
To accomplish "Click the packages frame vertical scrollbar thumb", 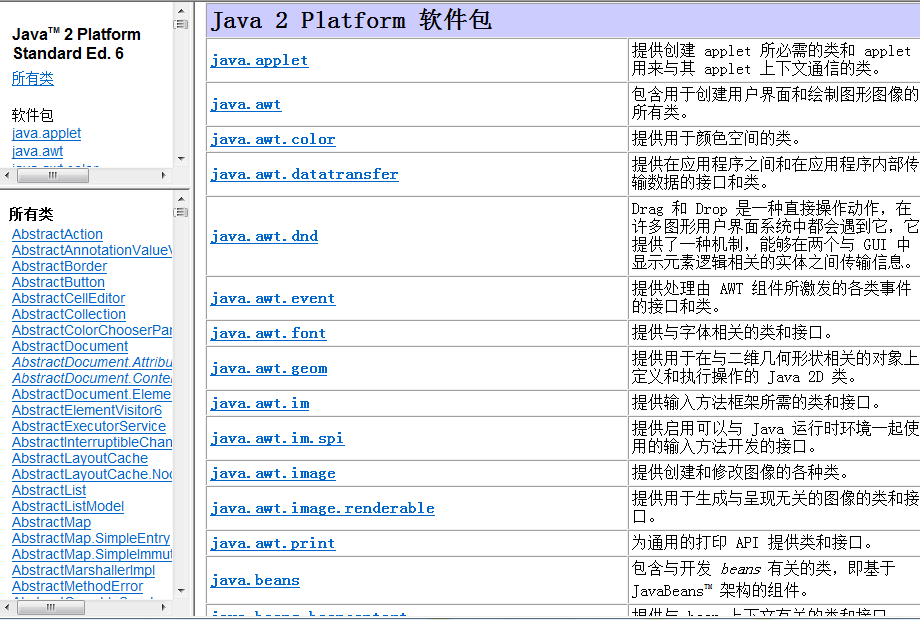I will [181, 24].
